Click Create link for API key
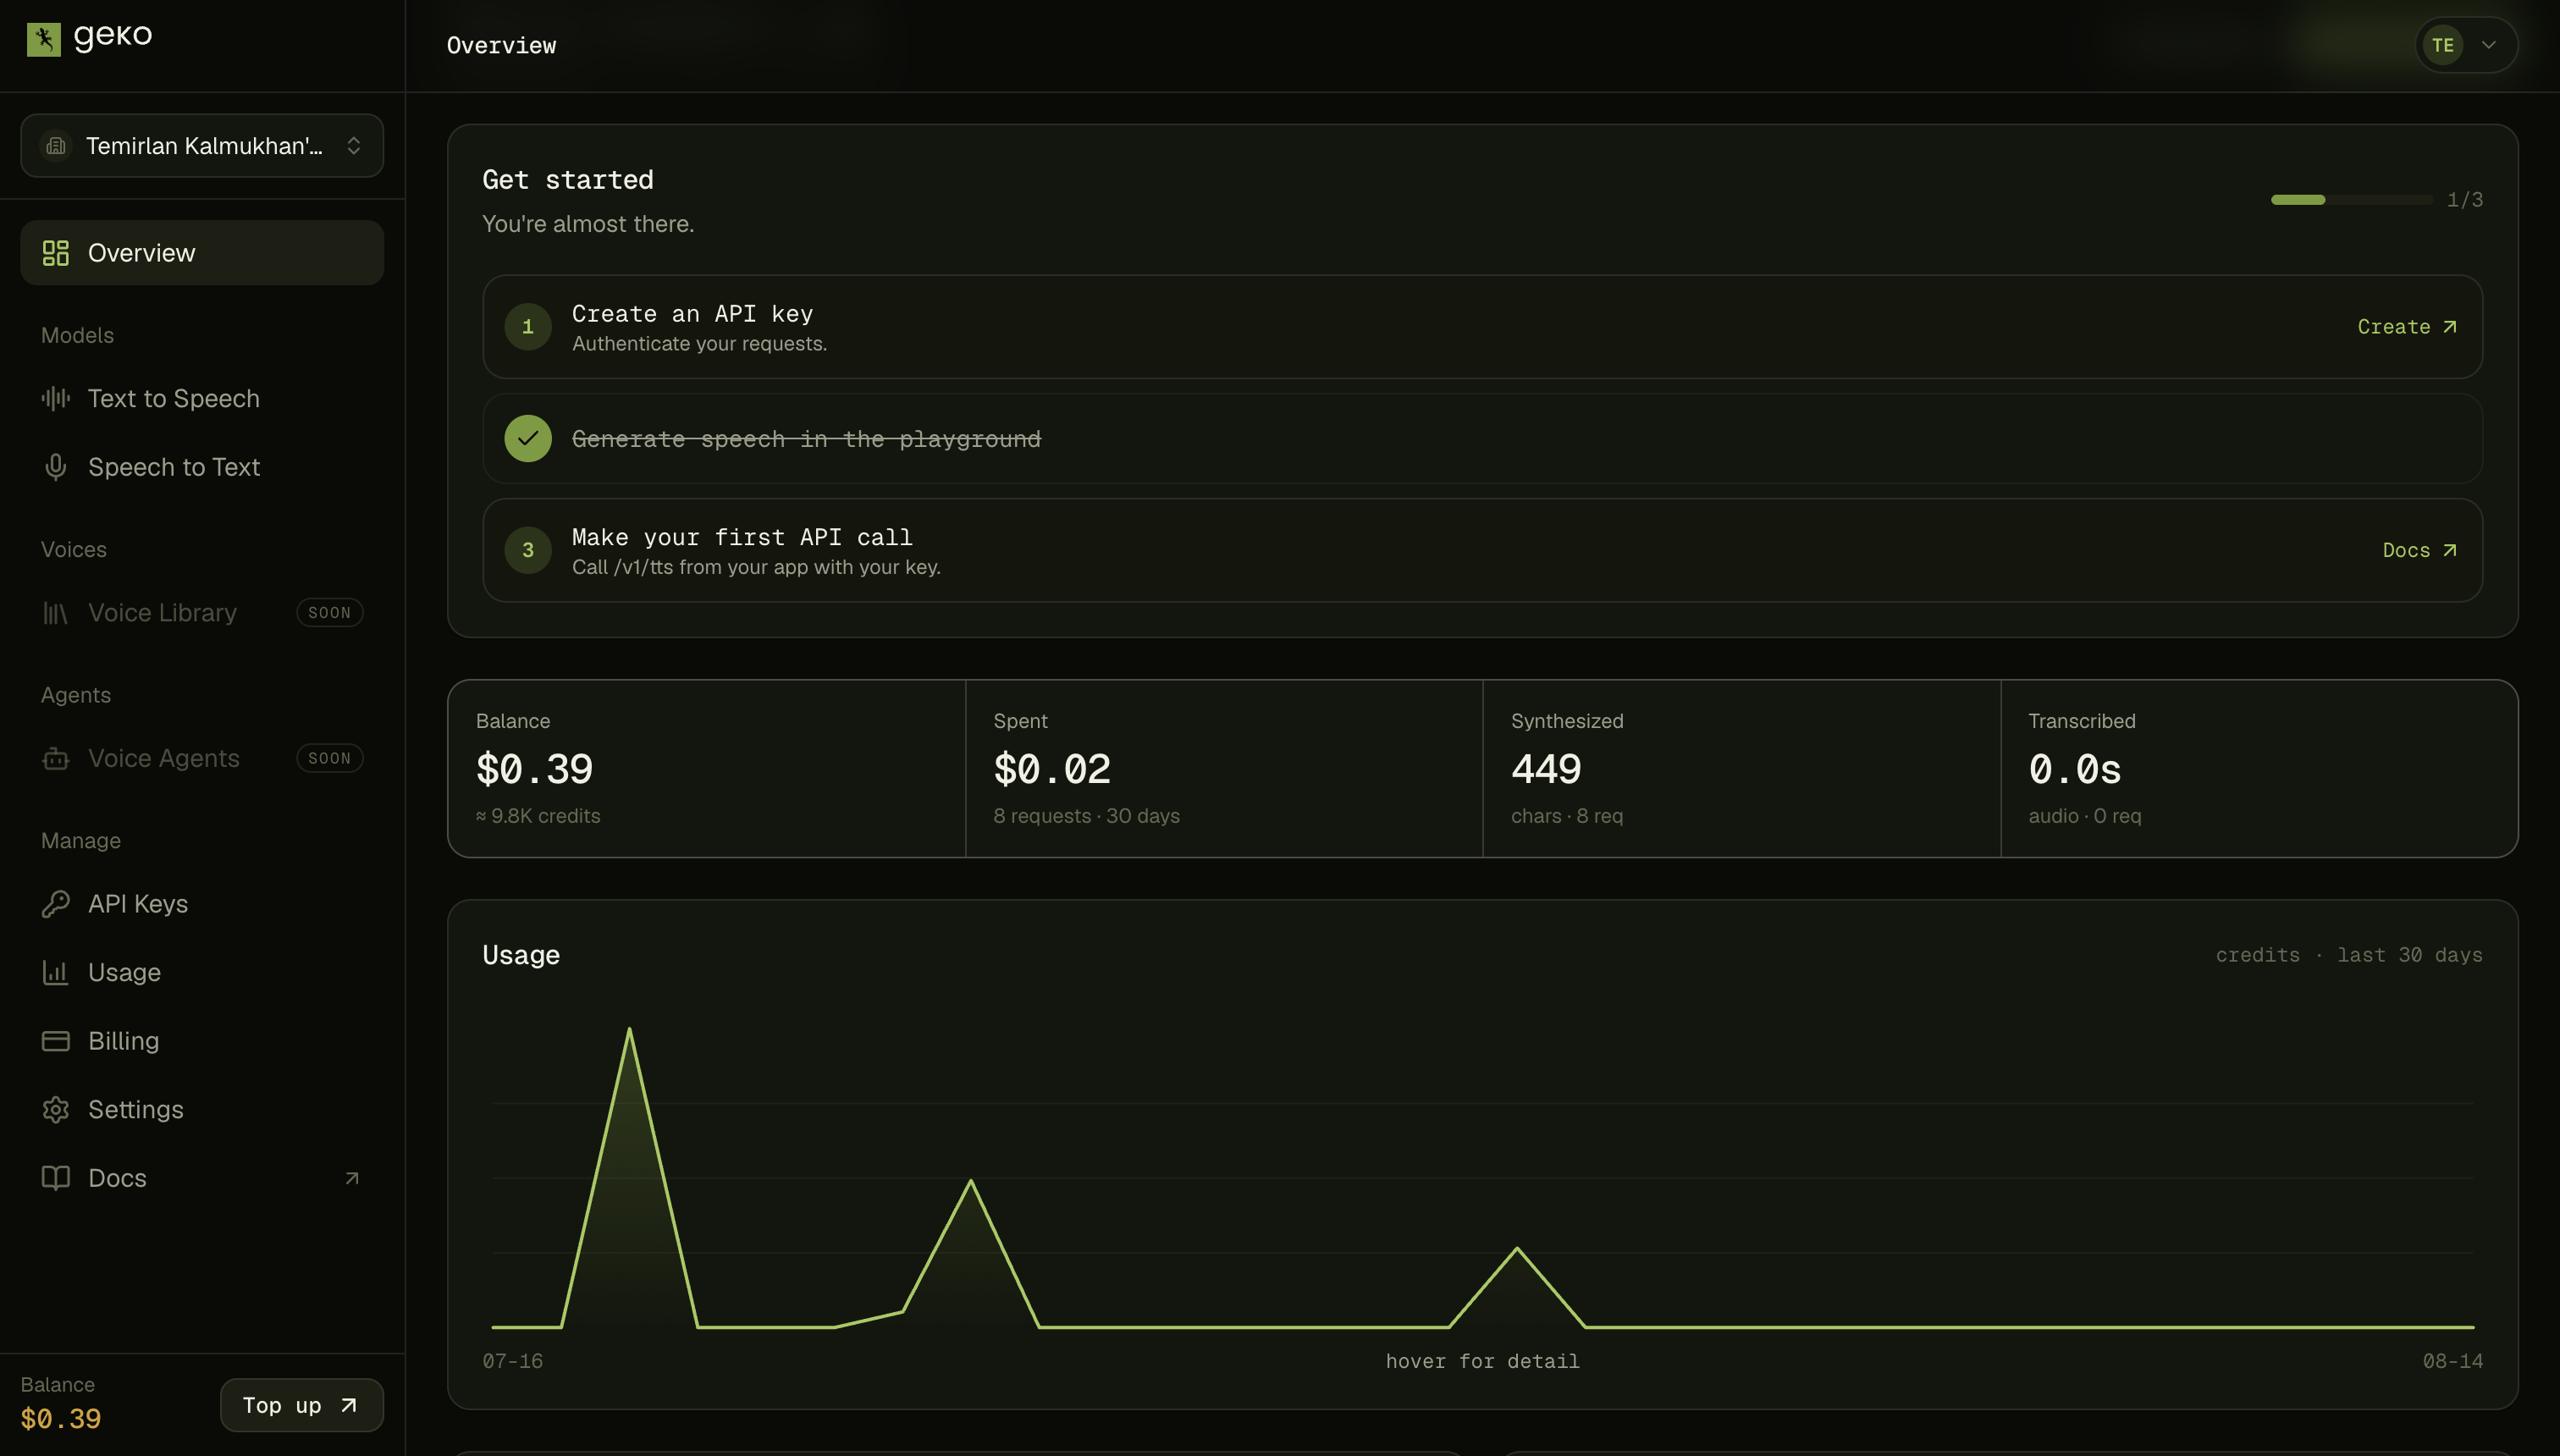2560x1456 pixels. pyautogui.click(x=2407, y=327)
